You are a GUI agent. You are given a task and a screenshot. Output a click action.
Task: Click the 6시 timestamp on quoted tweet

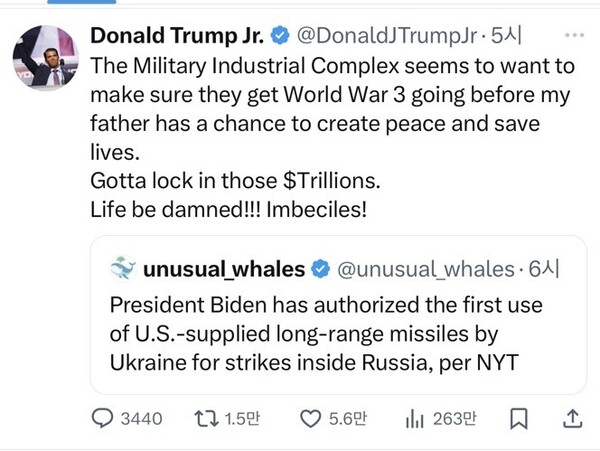tap(548, 269)
